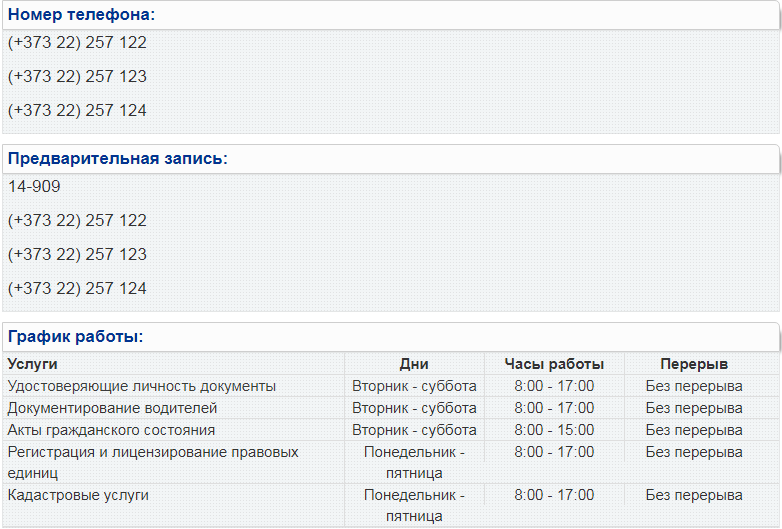Image resolution: width=782 pixels, height=529 pixels.
Task: Select 'Кадастровые услуги' service row
Action: pos(391,505)
